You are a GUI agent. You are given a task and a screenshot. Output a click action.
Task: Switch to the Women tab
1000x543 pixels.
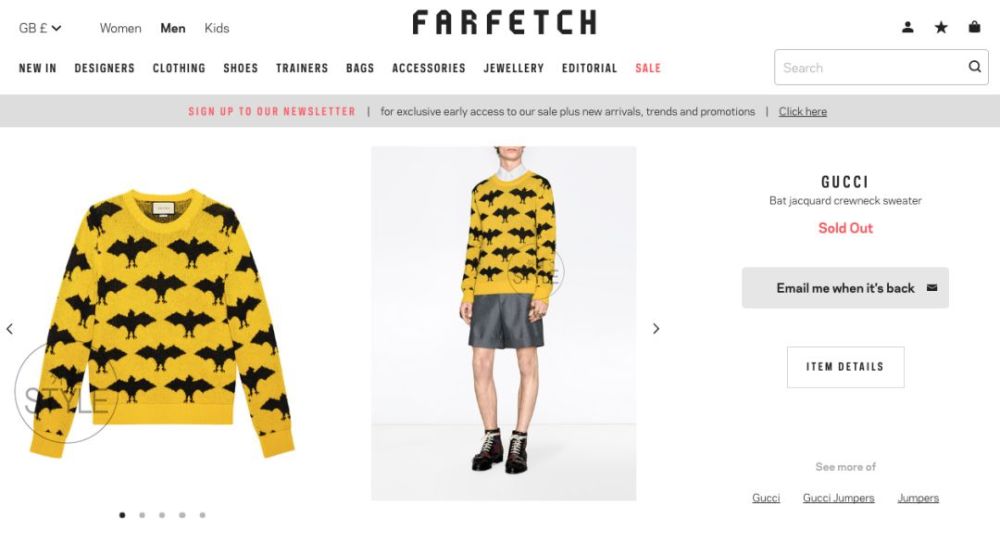(x=121, y=28)
